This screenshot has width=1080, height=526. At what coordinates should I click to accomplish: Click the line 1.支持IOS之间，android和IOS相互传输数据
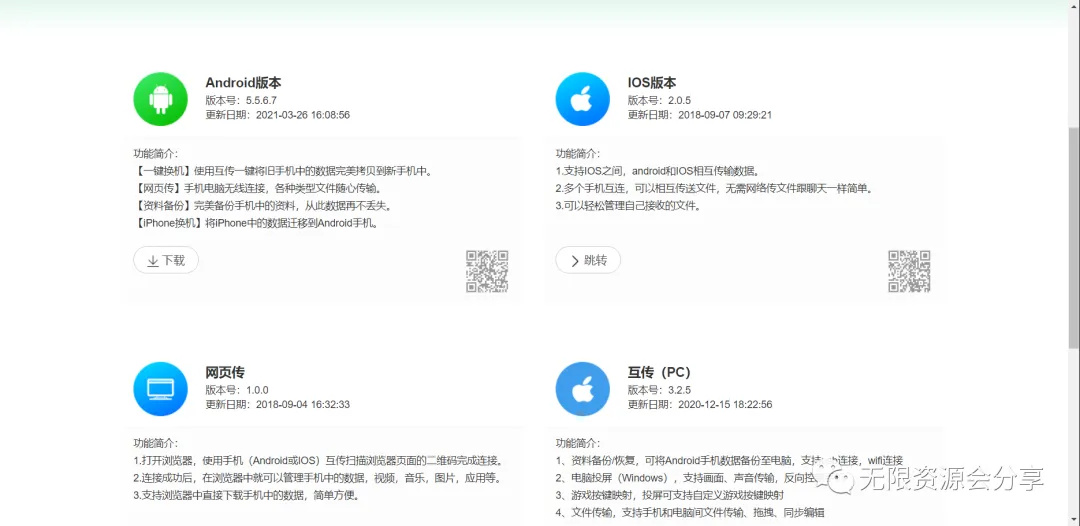click(x=658, y=171)
